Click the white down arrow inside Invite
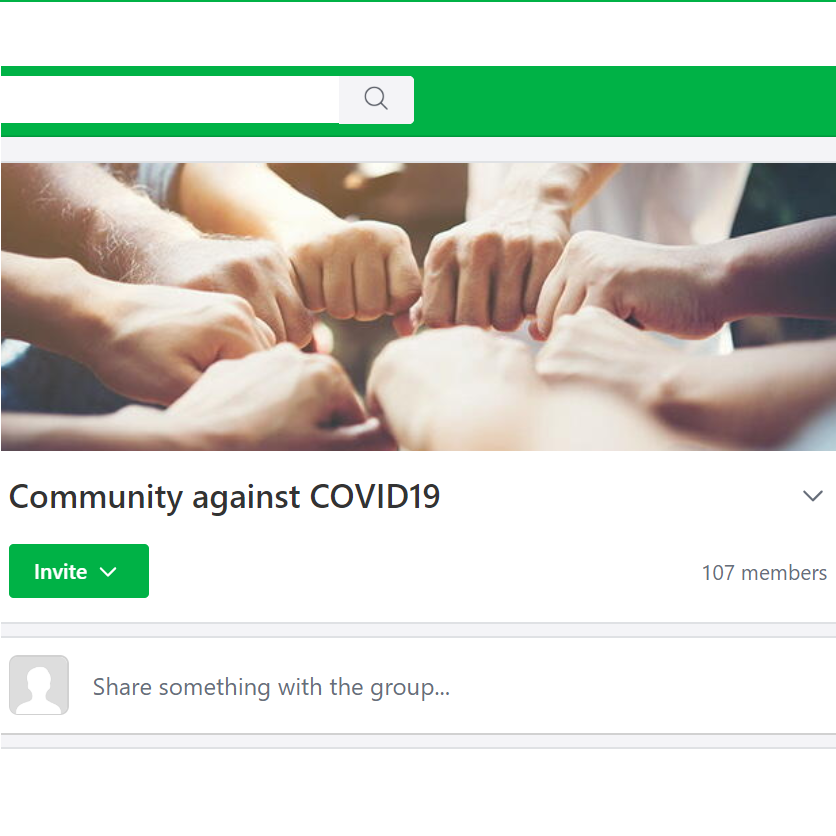The height and width of the screenshot is (836, 836). pos(108,572)
